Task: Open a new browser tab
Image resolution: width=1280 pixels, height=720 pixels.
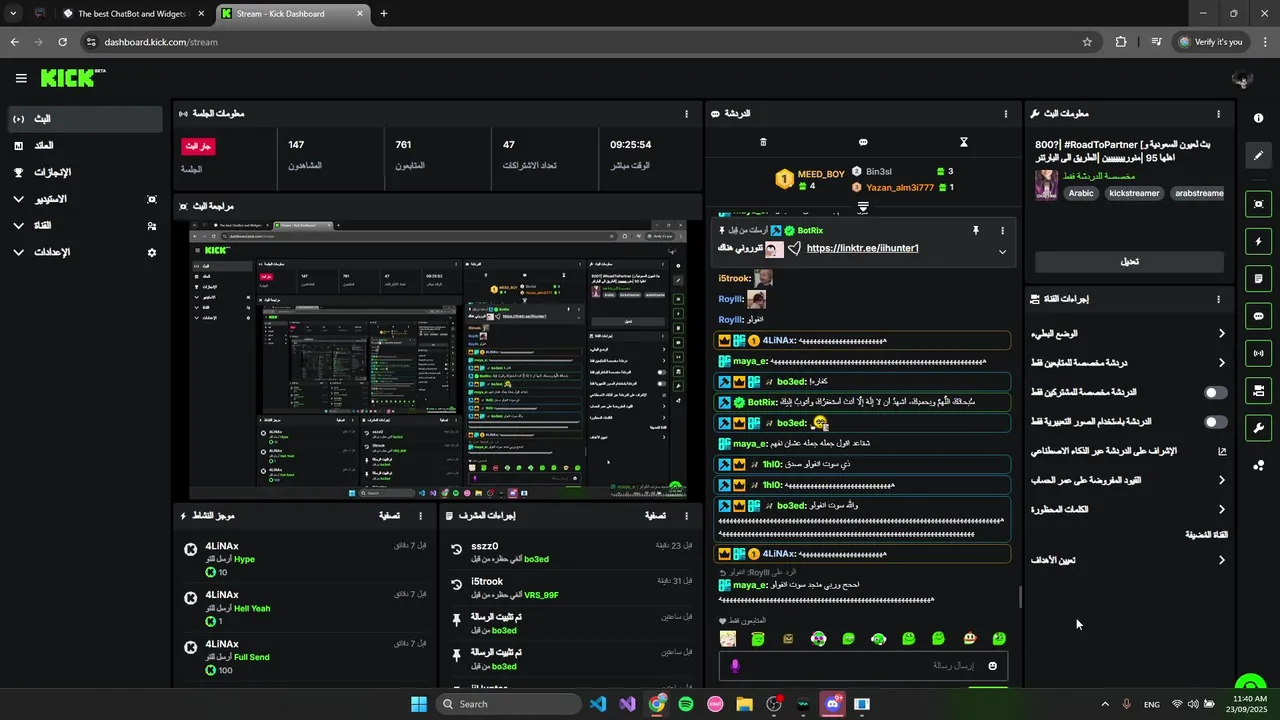Action: (x=384, y=14)
